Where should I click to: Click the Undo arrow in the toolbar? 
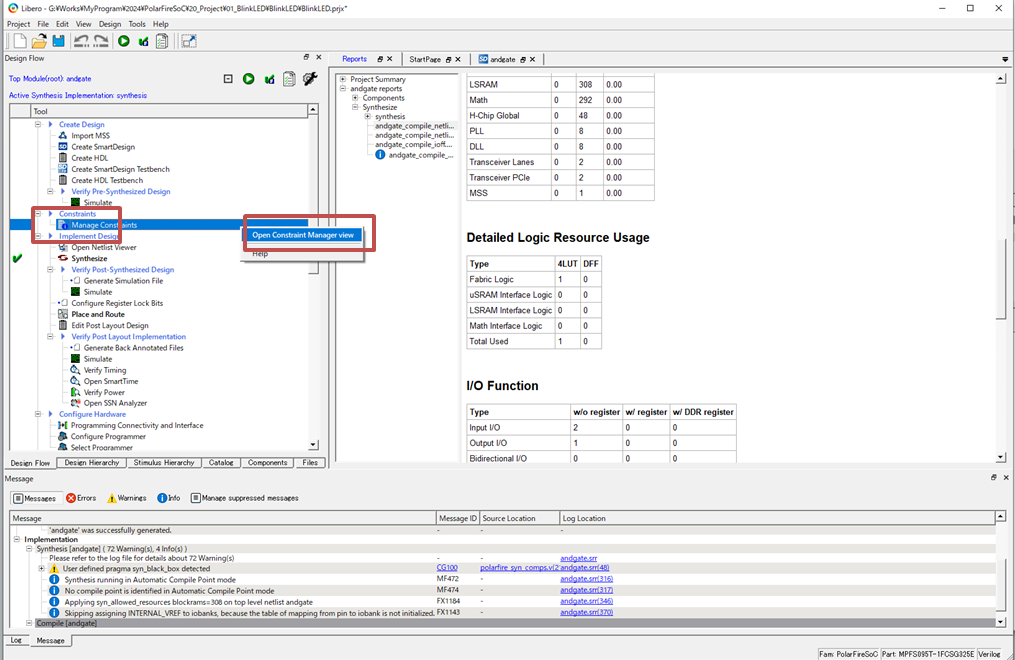[x=81, y=41]
